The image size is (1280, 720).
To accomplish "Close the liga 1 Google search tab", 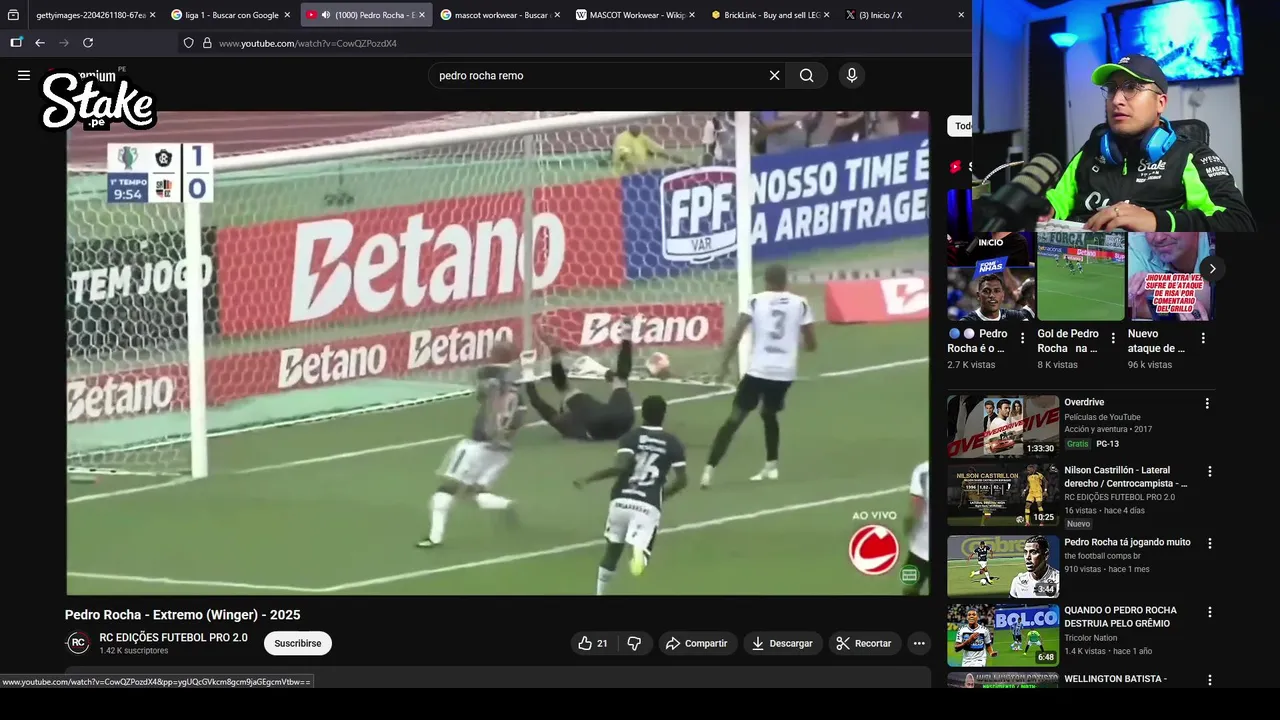I will (x=287, y=15).
